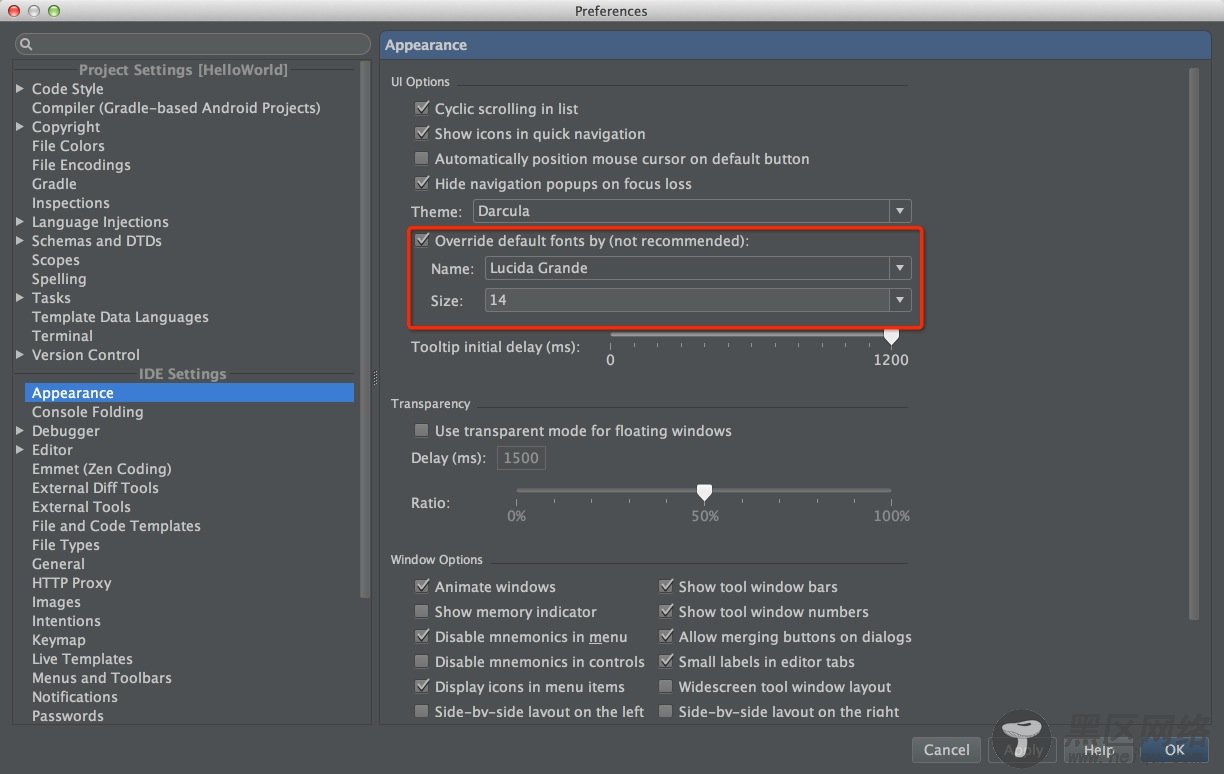The width and height of the screenshot is (1224, 774).
Task: Select External Tools item
Action: [x=81, y=507]
